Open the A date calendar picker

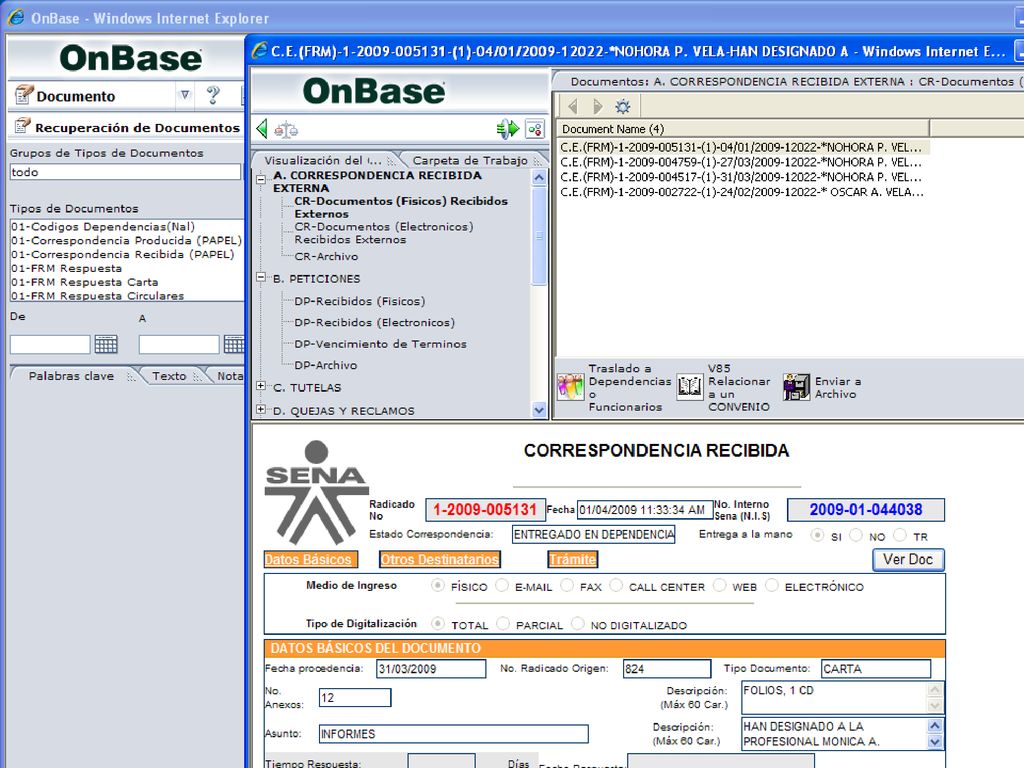point(234,344)
